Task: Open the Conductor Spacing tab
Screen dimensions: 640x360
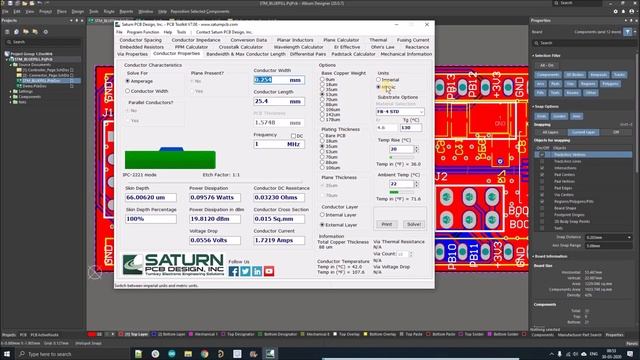Action: (x=141, y=40)
